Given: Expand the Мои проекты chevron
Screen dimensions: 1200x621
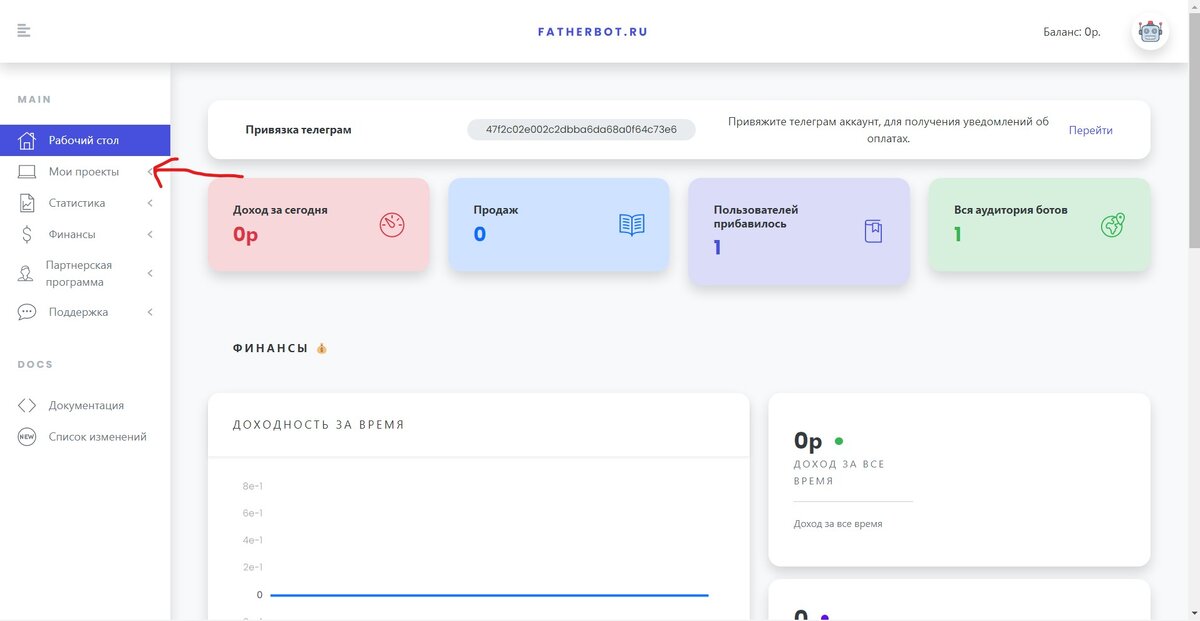Looking at the screenshot, I should point(150,172).
